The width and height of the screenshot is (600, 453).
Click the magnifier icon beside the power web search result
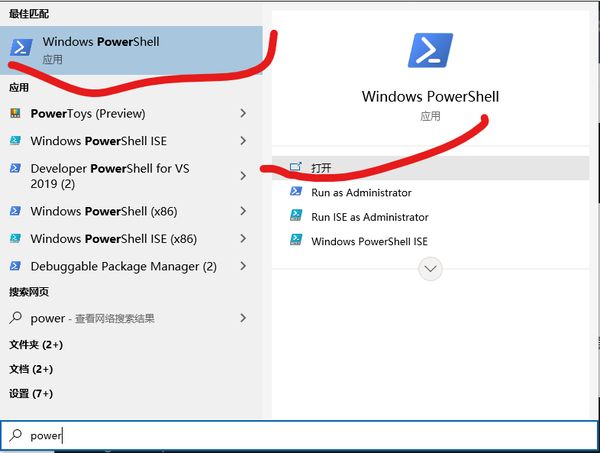click(x=15, y=318)
